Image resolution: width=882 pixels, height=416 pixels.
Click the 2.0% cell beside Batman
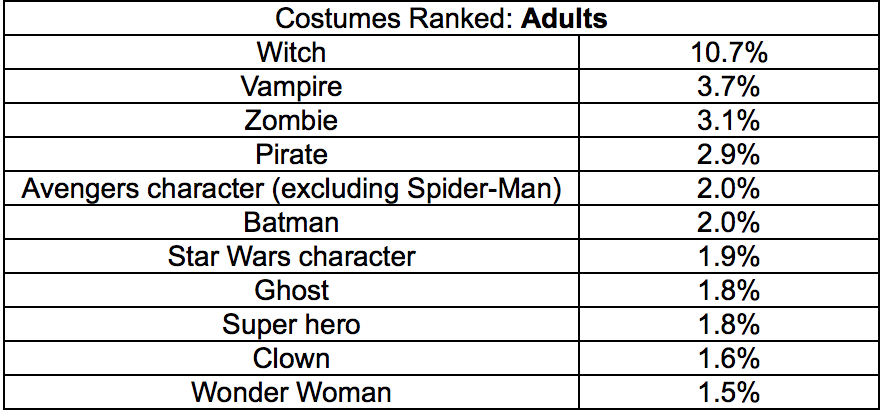point(728,223)
